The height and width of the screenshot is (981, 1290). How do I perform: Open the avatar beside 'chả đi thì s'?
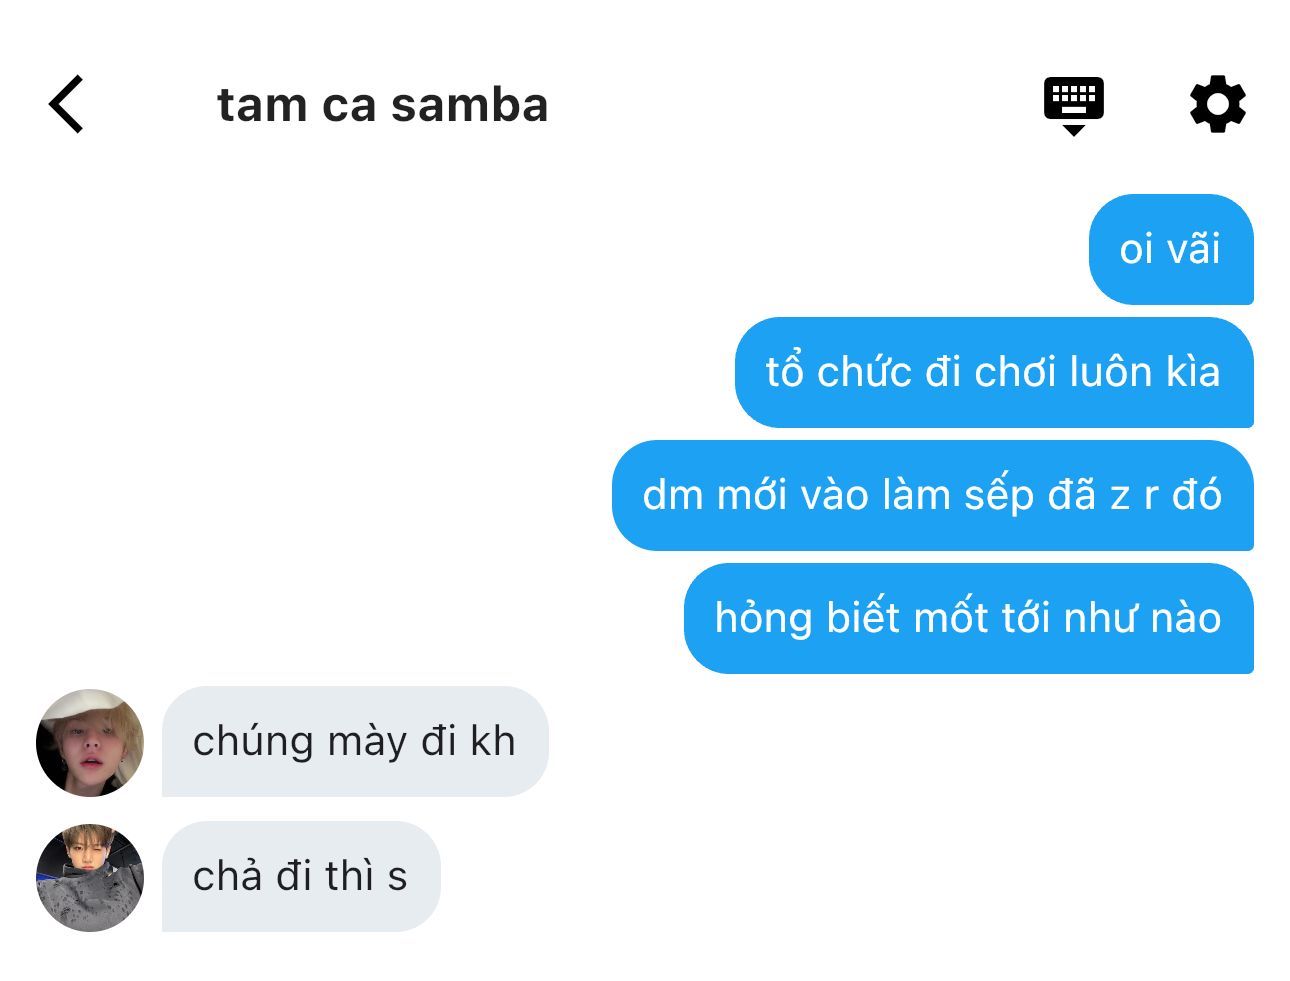coord(90,877)
